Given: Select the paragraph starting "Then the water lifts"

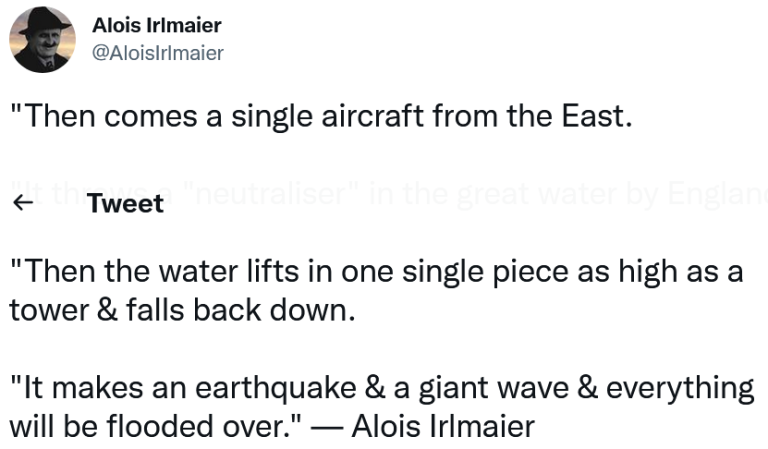Looking at the screenshot, I should 376,291.
